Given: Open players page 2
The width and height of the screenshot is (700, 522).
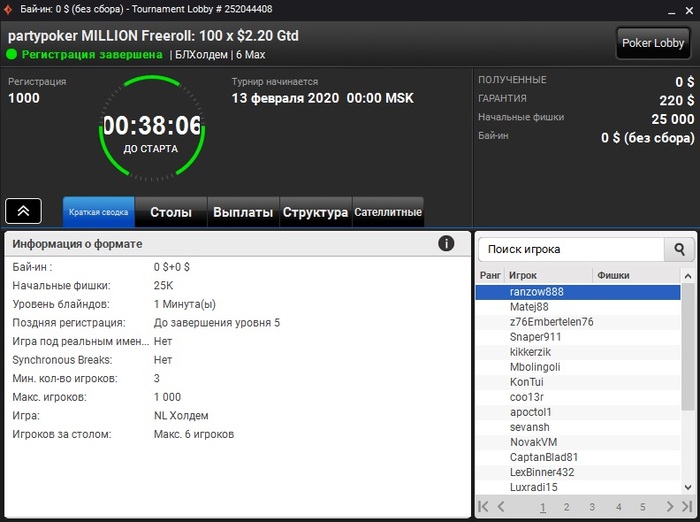Looking at the screenshot, I should coord(567,507).
